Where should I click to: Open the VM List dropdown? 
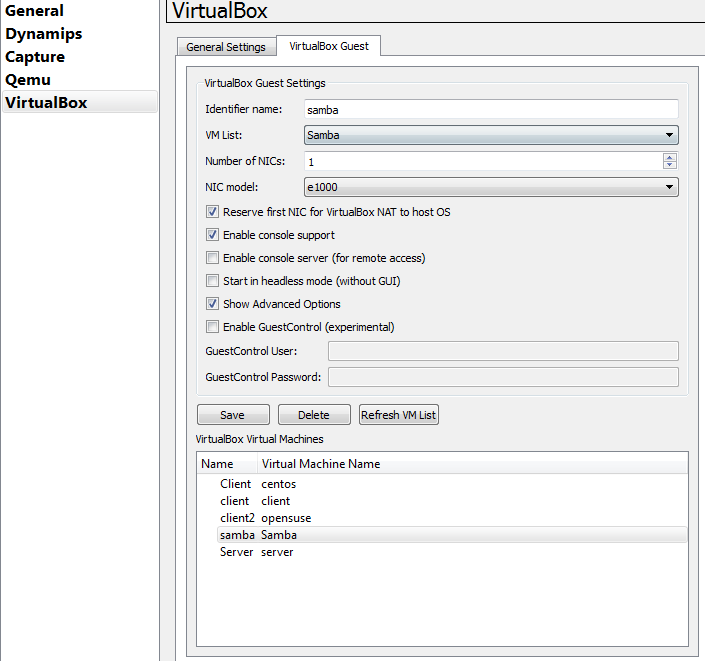tap(491, 135)
